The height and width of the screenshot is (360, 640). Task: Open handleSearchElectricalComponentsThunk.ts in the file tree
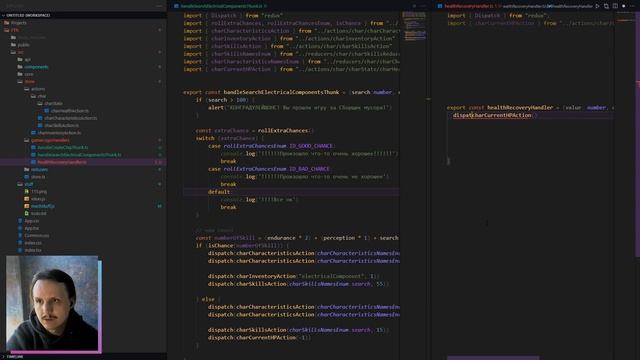79,155
